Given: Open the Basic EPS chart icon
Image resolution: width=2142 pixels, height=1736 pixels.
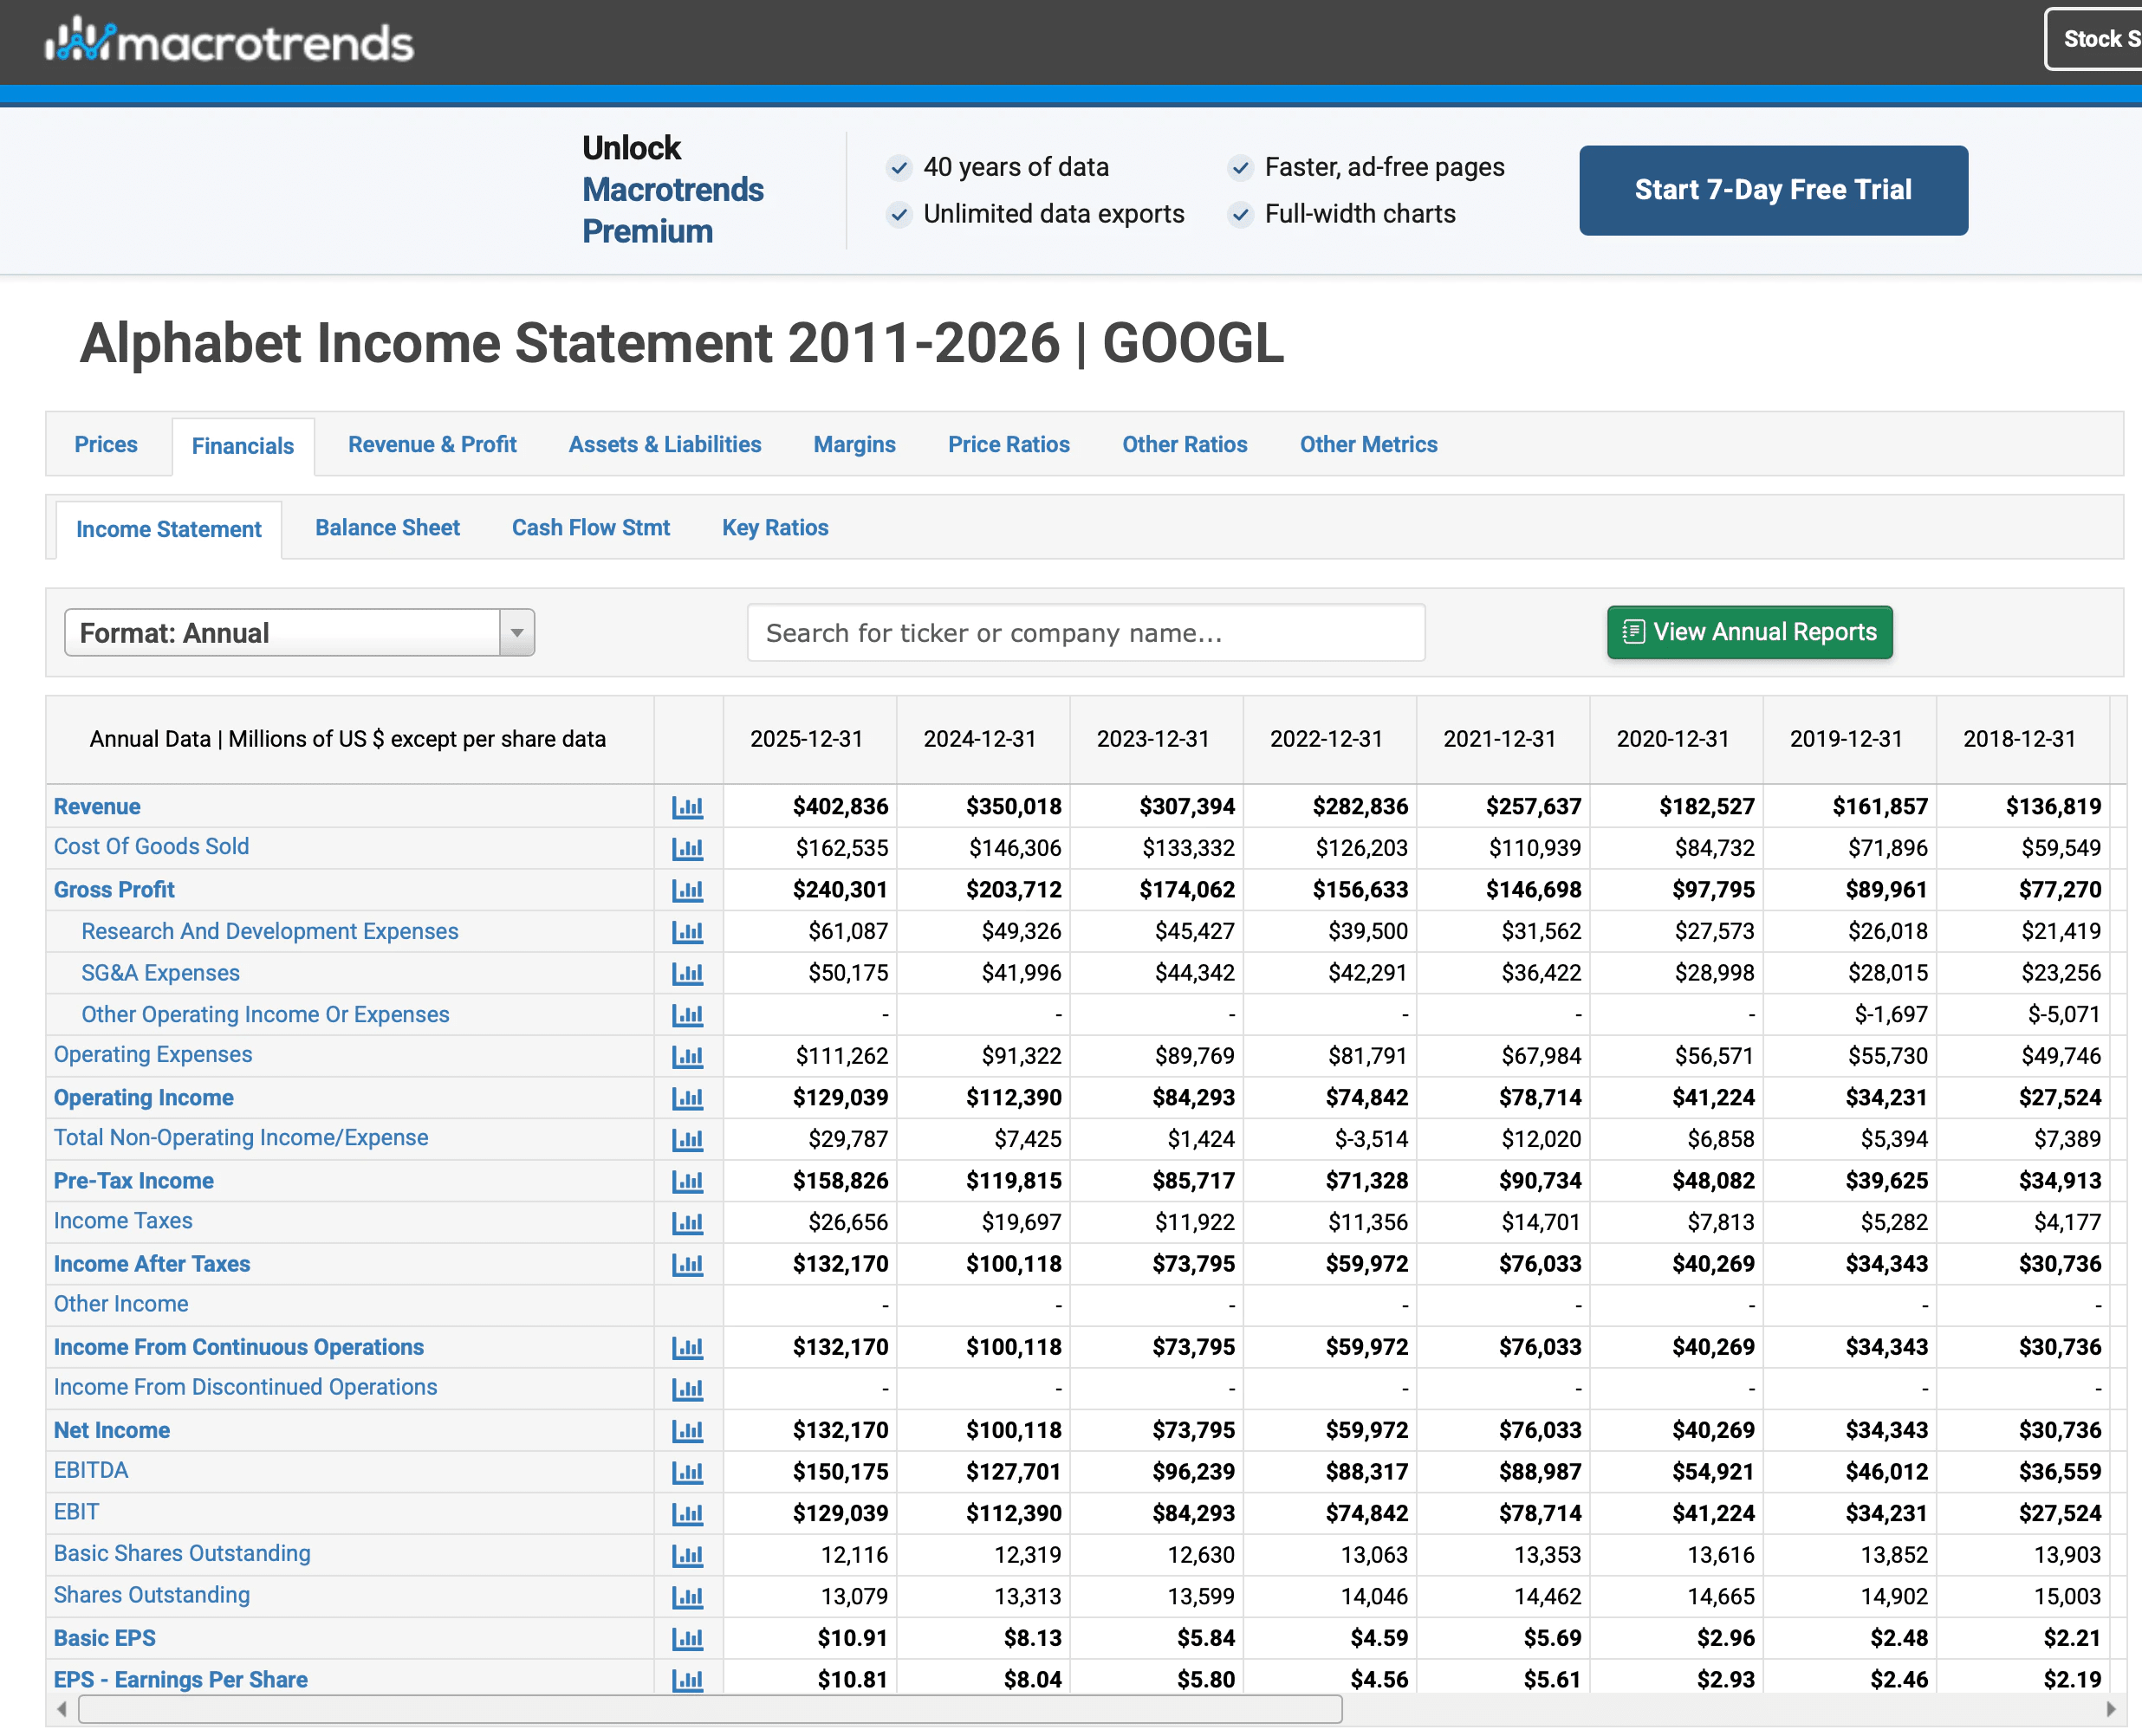Looking at the screenshot, I should point(687,1639).
